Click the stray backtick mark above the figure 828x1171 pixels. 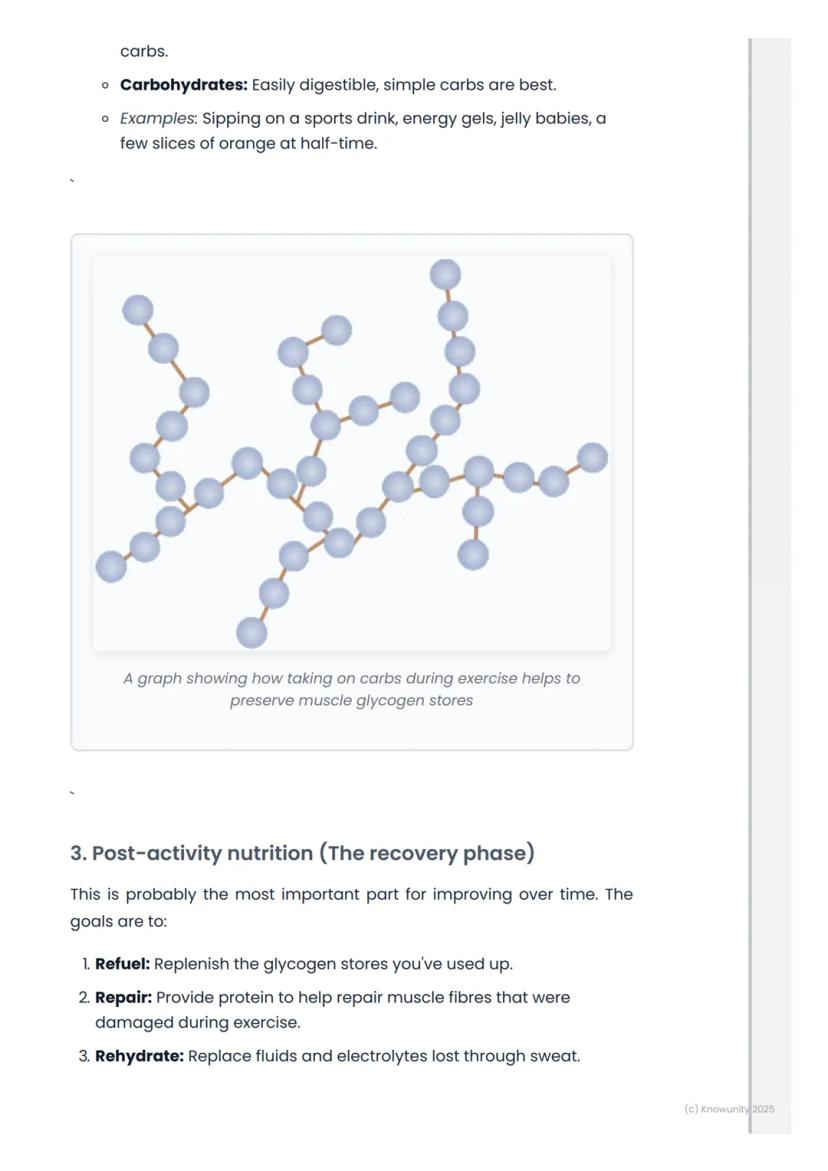[72, 181]
